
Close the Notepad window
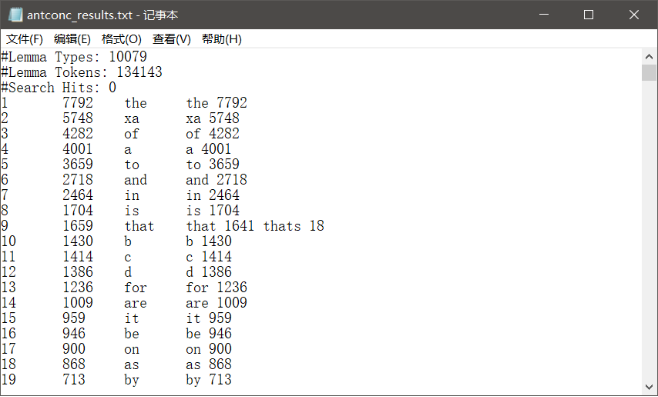634,15
